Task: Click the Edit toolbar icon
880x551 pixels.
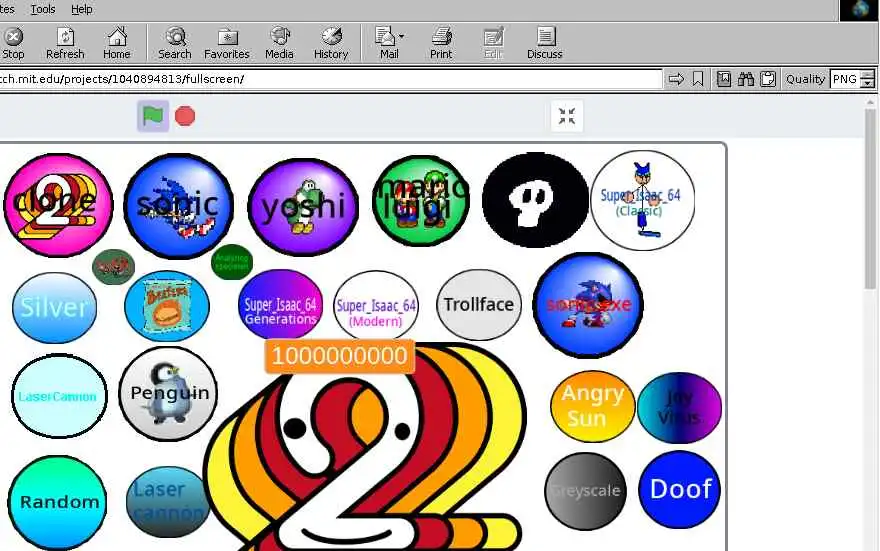Action: 493,43
